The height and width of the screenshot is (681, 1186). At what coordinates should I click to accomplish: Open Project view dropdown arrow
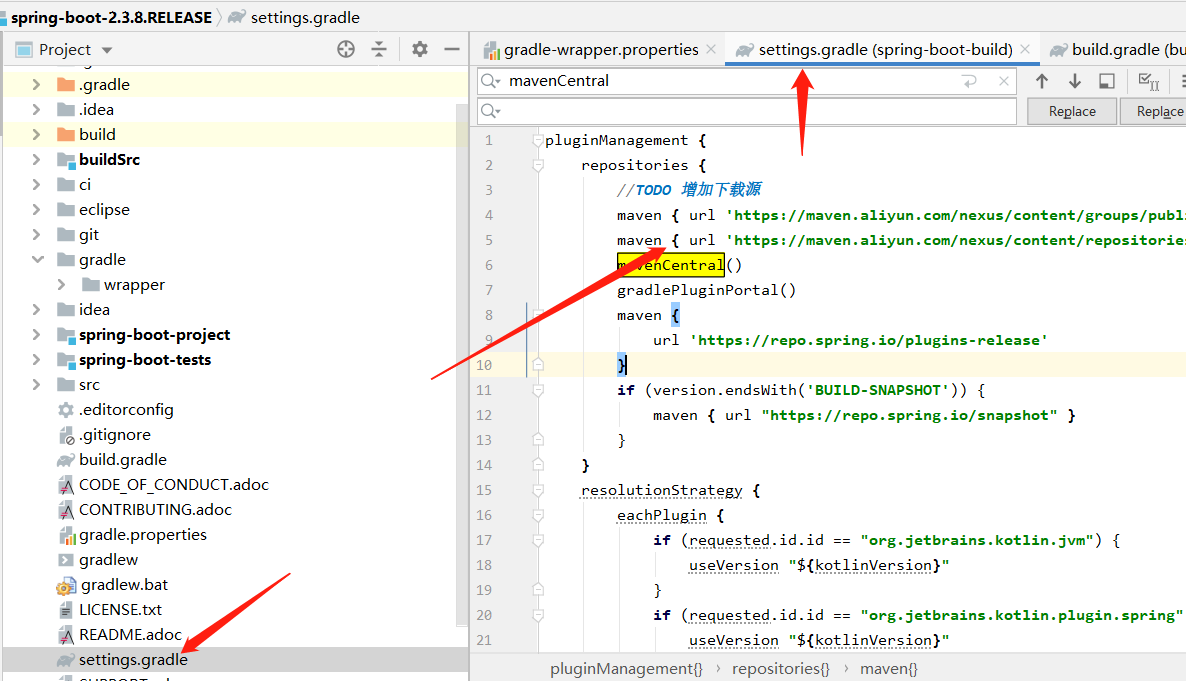point(107,50)
